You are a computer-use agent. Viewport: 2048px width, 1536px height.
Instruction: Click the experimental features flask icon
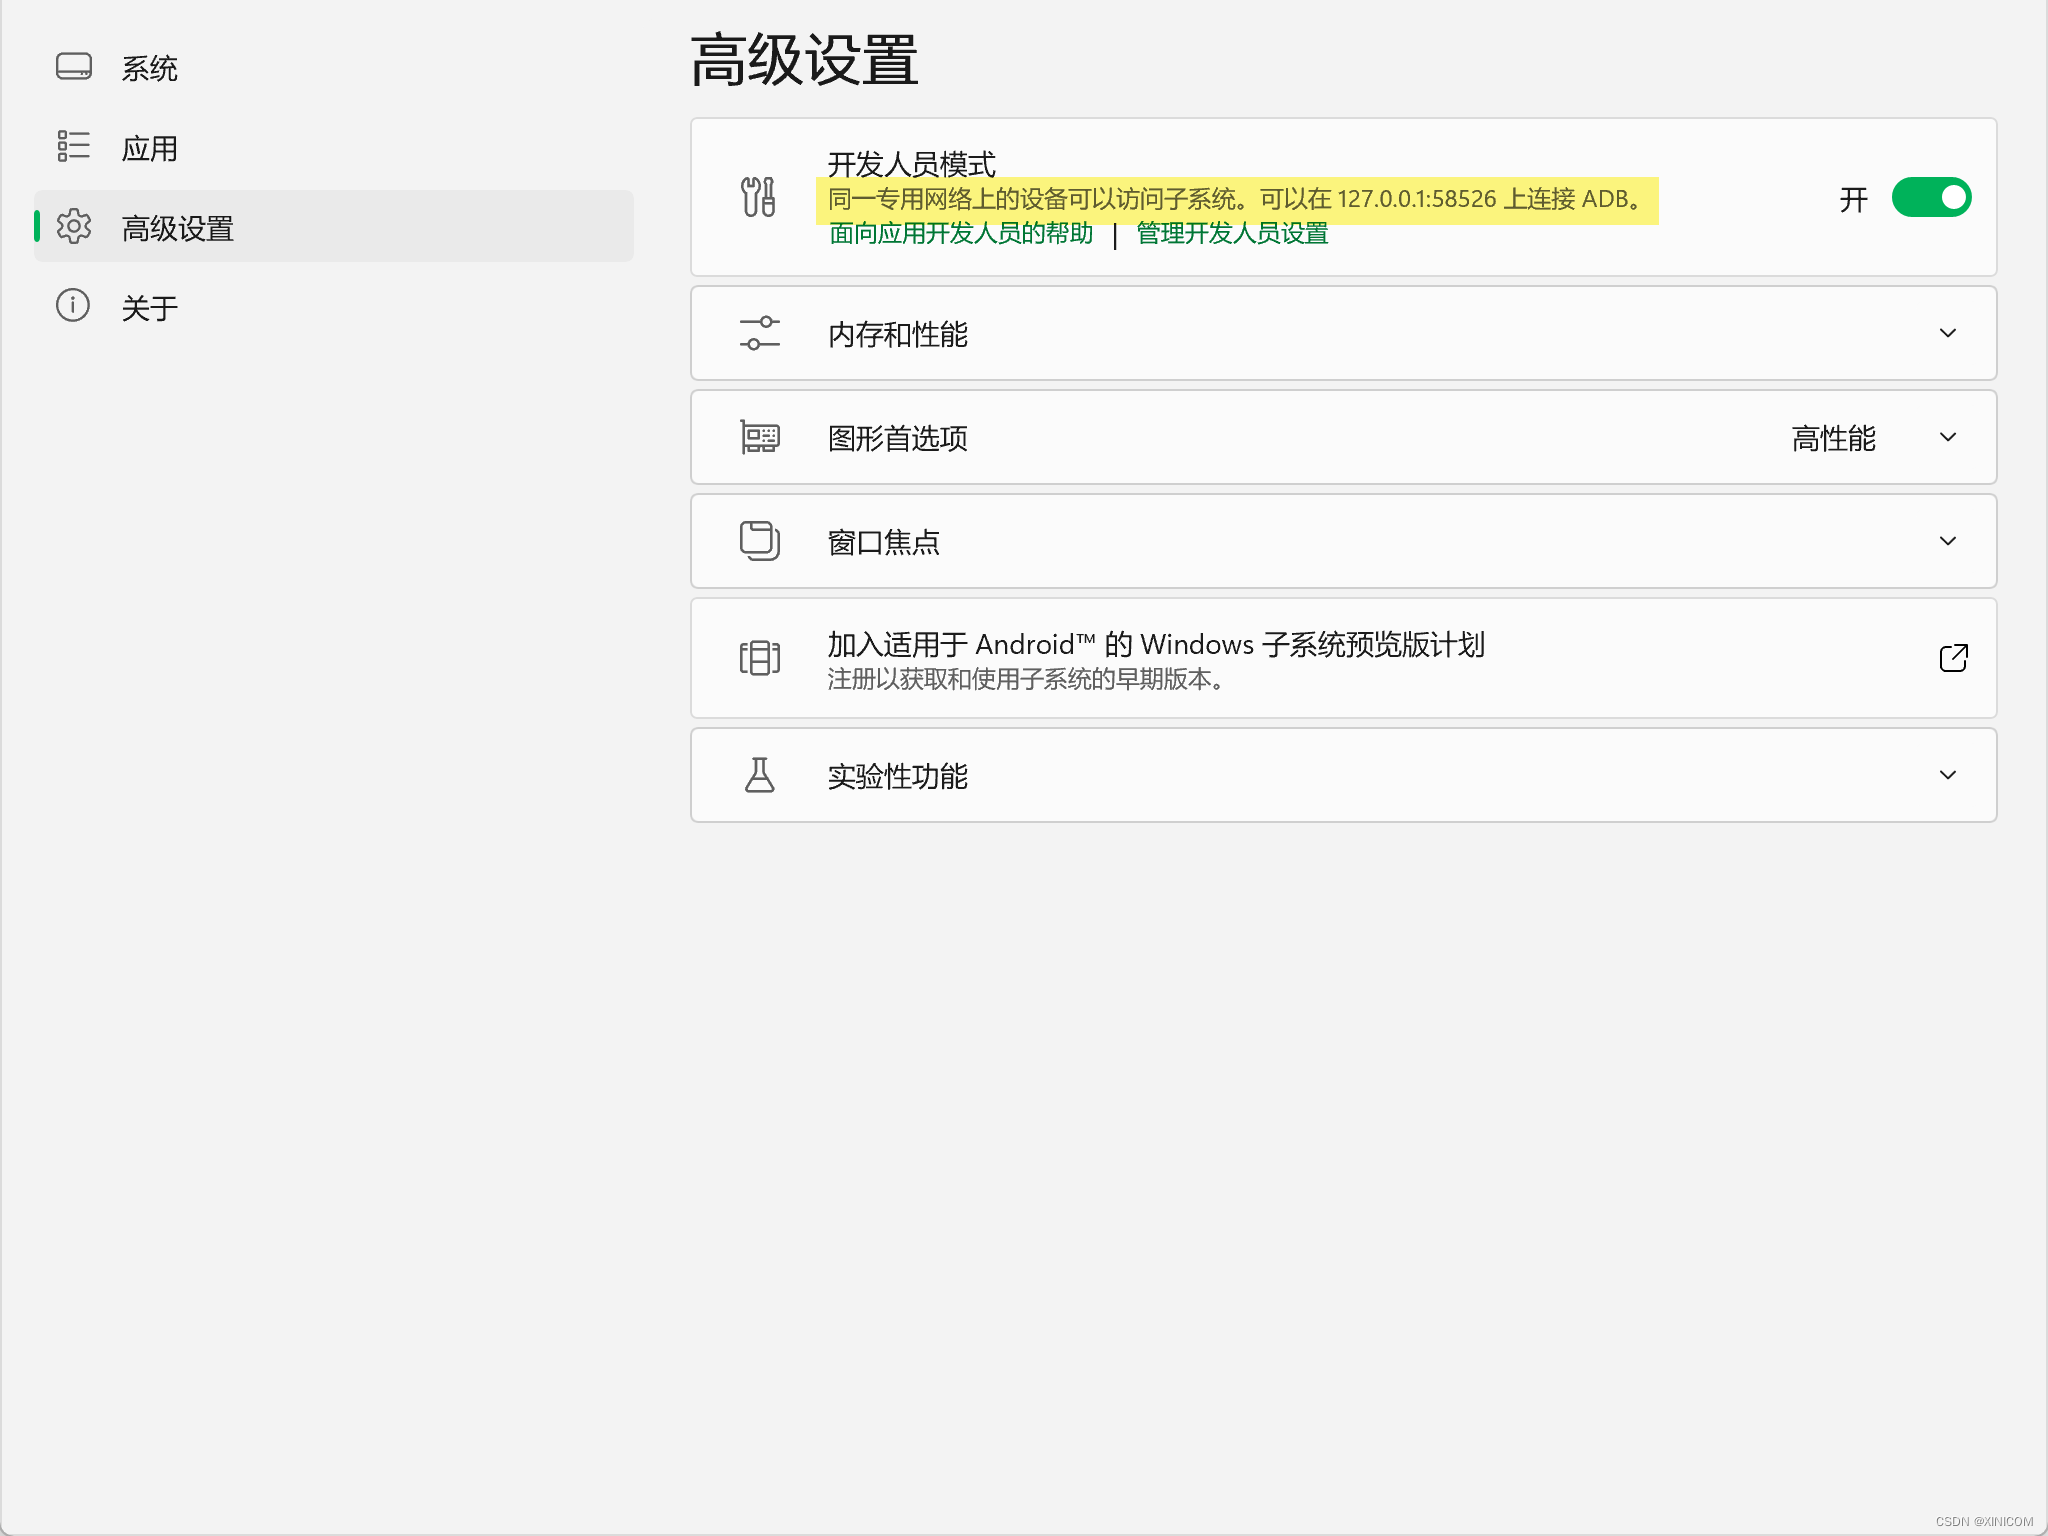(759, 775)
